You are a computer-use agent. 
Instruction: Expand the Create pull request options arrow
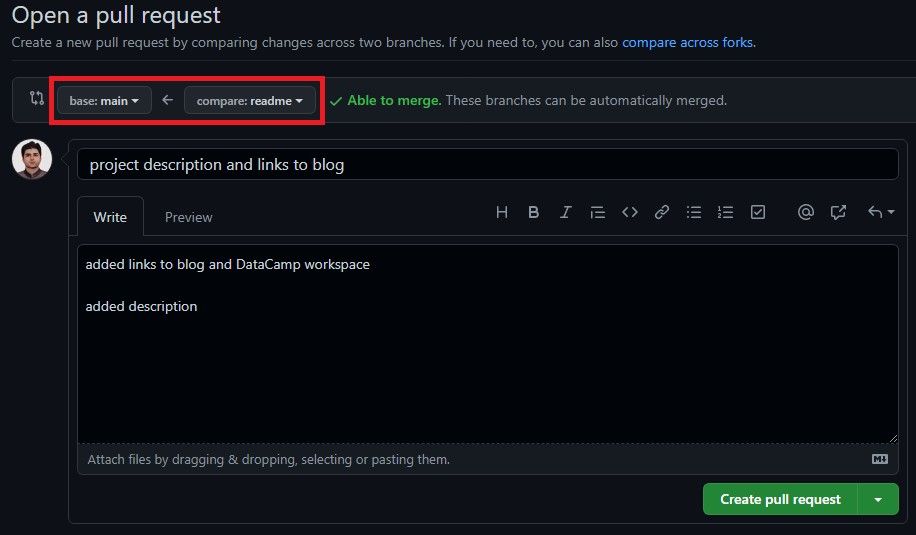coord(878,499)
